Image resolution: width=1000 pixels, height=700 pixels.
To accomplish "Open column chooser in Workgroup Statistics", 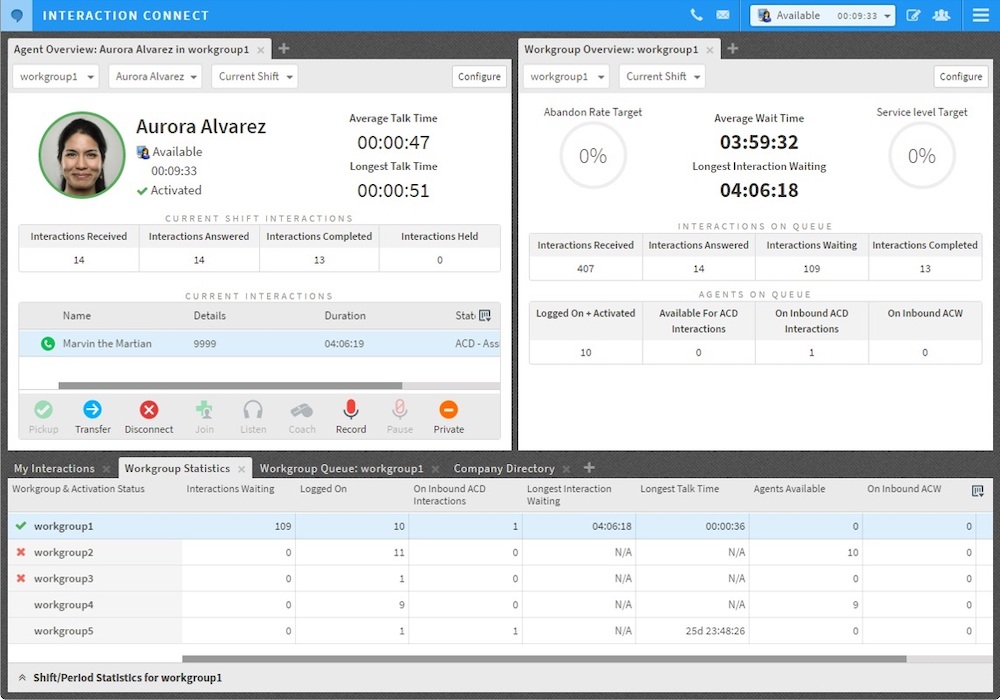I will click(x=977, y=491).
